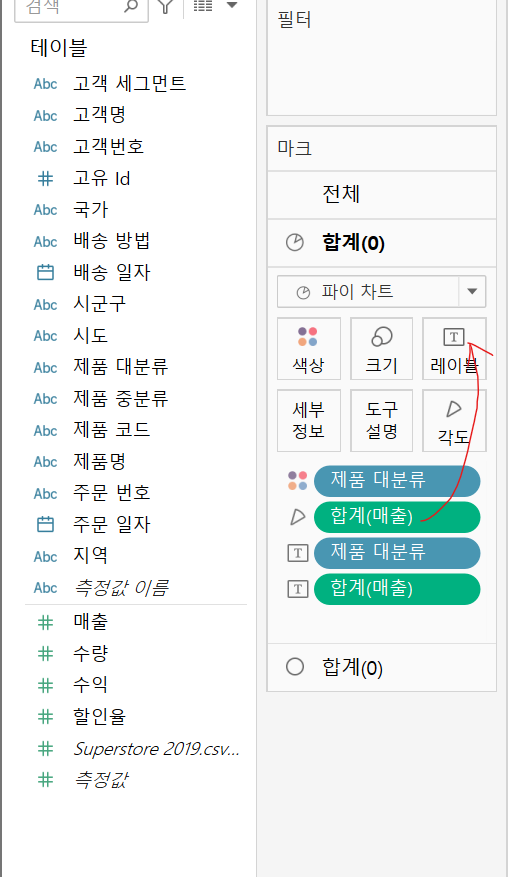The height and width of the screenshot is (877, 511).
Task: Click the Abc icon beside 고객 세그먼트
Action: pos(45,84)
